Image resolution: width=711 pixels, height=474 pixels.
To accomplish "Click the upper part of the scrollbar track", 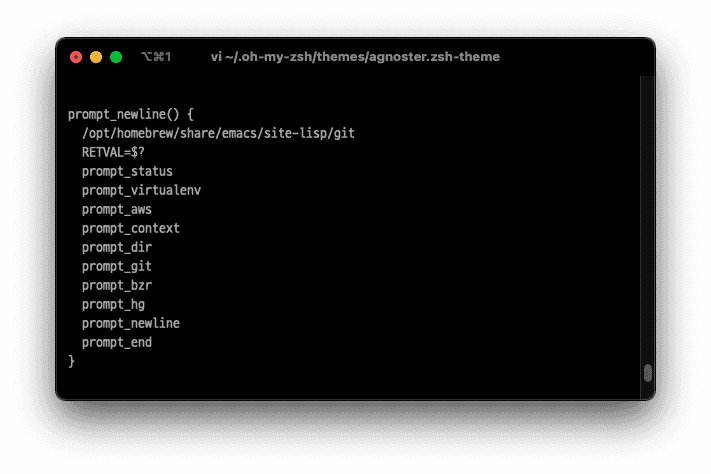I will pyautogui.click(x=647, y=150).
